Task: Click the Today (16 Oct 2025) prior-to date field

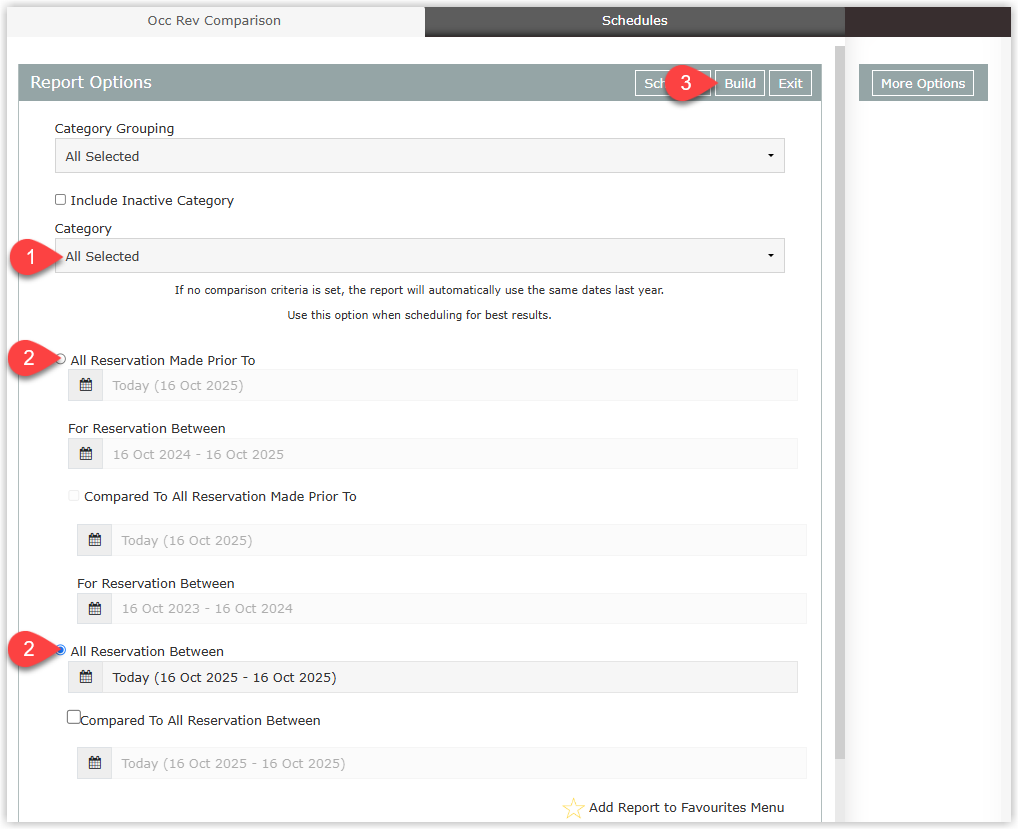Action: [x=450, y=385]
